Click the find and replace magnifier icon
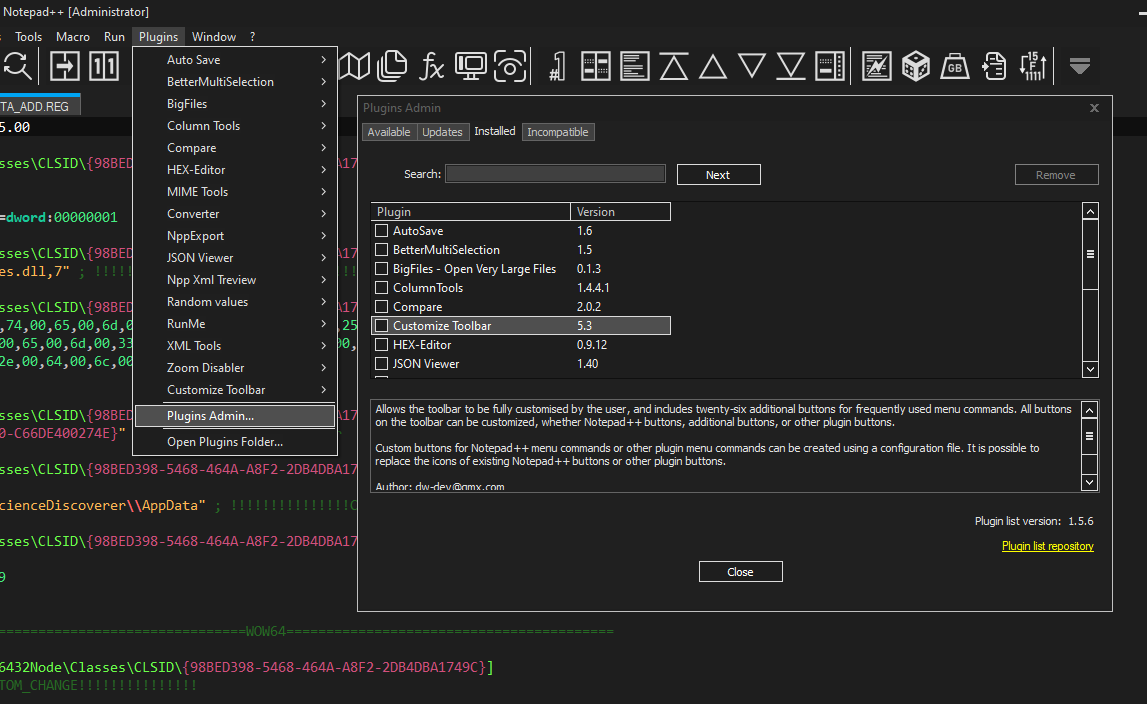 click(17, 66)
